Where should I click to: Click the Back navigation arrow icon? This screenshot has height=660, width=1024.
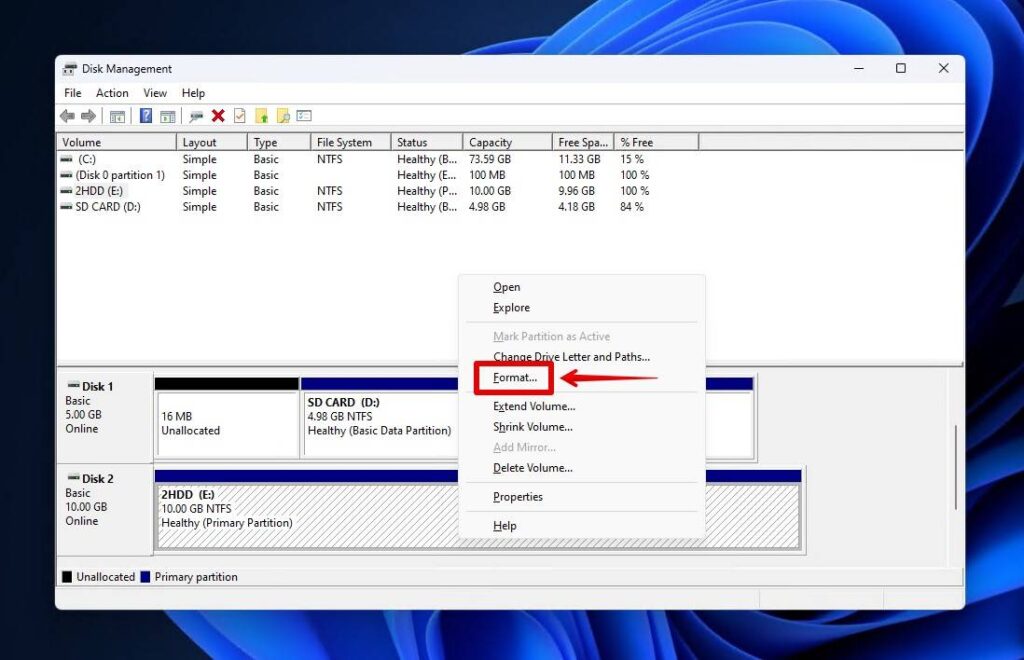coord(66,115)
